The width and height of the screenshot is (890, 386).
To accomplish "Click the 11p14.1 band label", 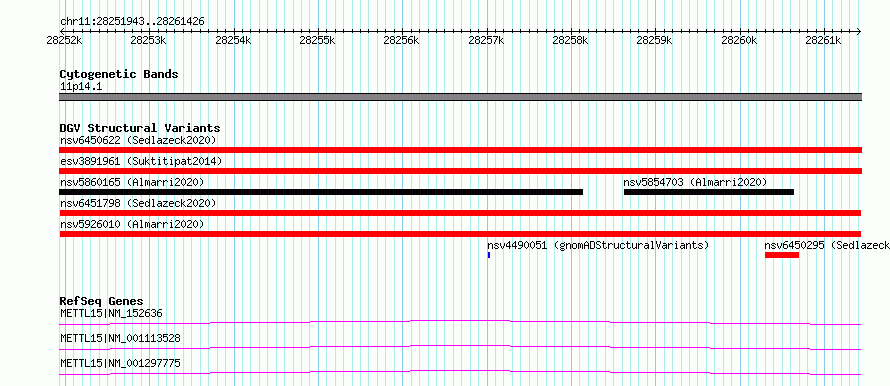I will click(81, 87).
